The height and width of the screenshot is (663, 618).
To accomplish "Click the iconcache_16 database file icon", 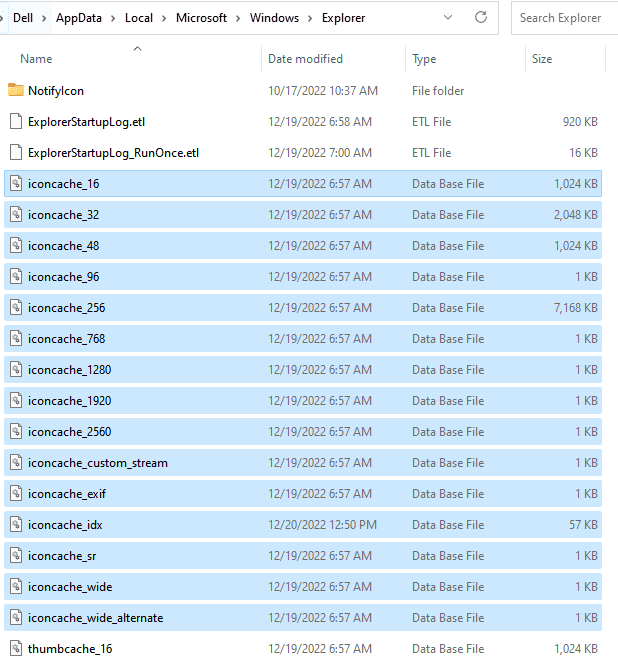I will 15,184.
